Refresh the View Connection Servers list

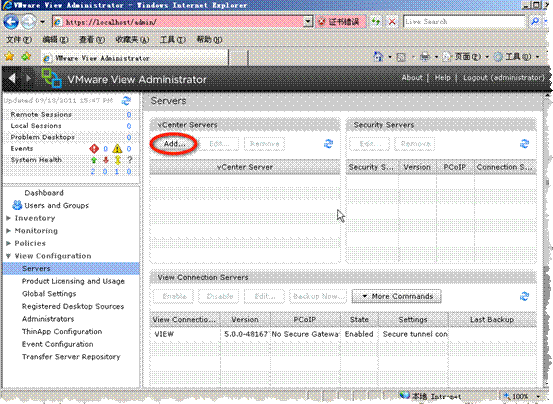click(524, 296)
